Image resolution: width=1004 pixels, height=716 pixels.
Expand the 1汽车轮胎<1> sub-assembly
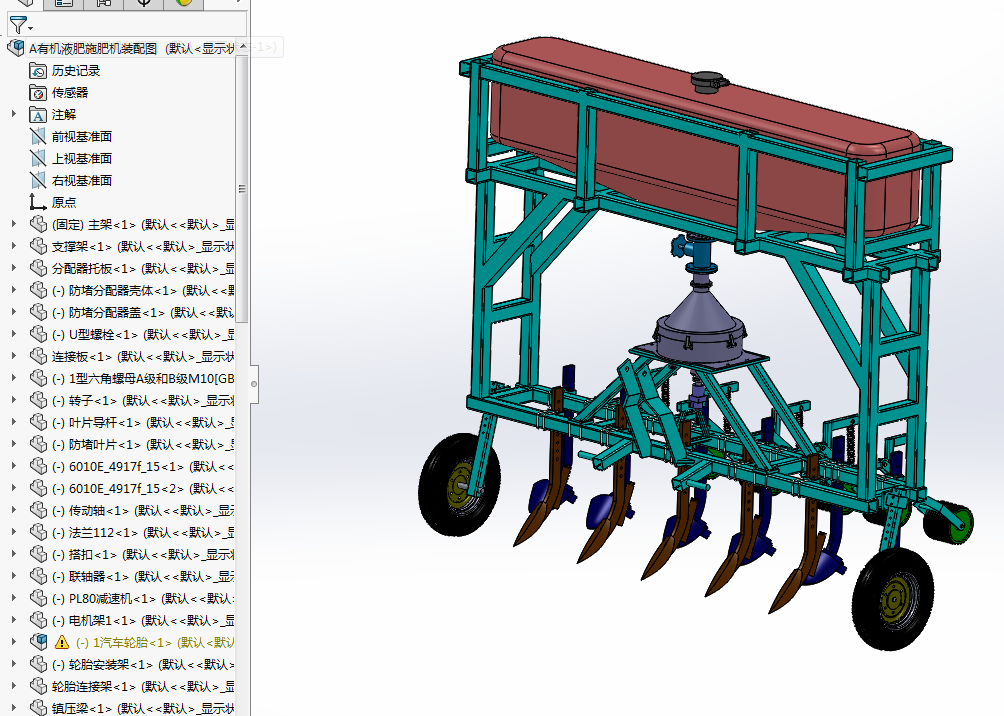coord(13,641)
